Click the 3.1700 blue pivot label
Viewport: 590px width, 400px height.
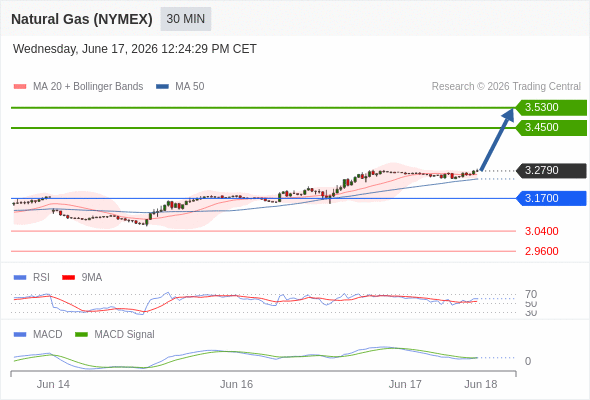pyautogui.click(x=551, y=198)
